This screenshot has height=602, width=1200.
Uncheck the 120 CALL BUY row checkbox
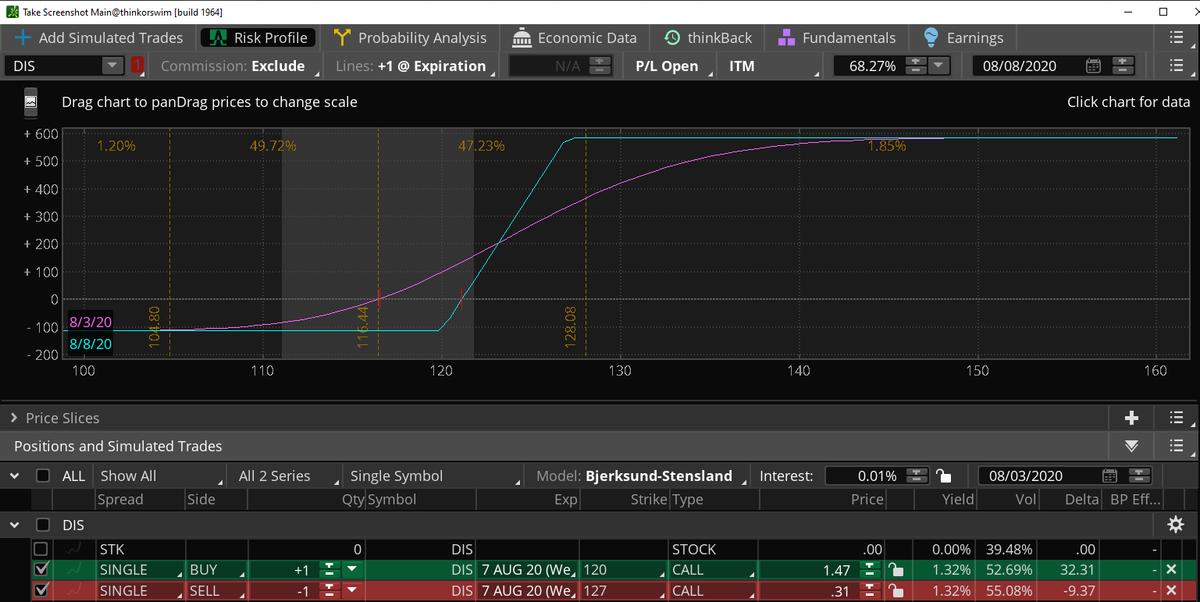(x=40, y=570)
